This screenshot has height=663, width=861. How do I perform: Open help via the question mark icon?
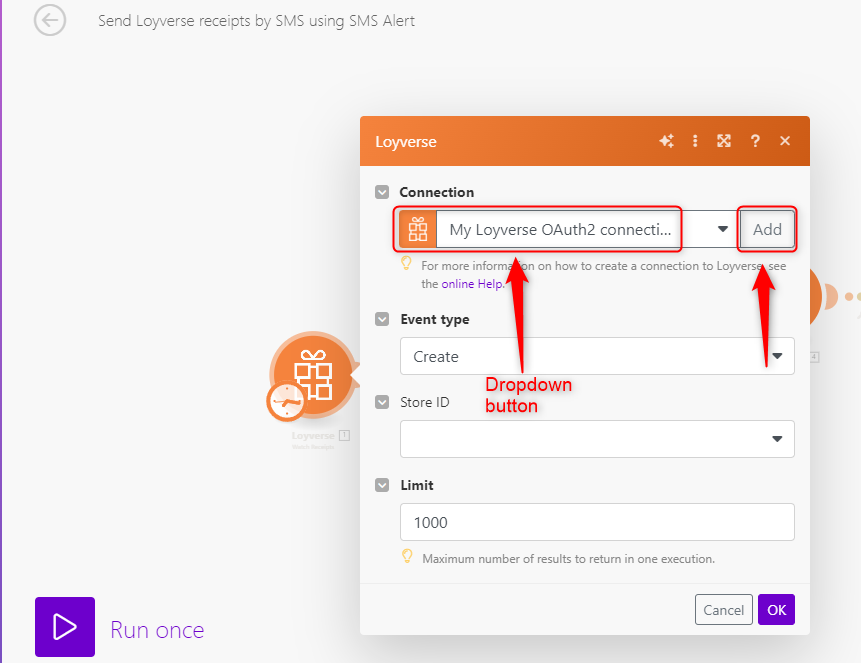pos(755,141)
